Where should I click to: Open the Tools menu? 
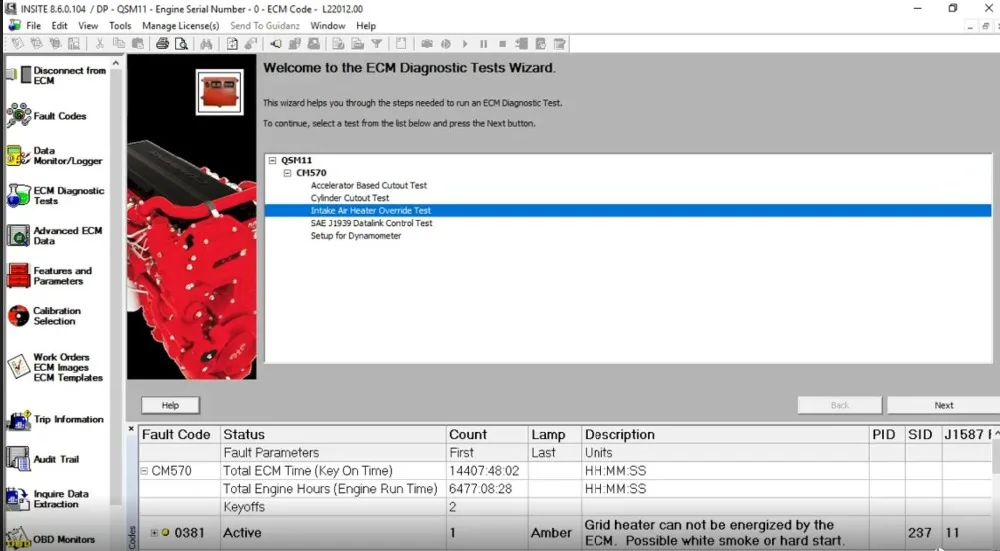(120, 26)
